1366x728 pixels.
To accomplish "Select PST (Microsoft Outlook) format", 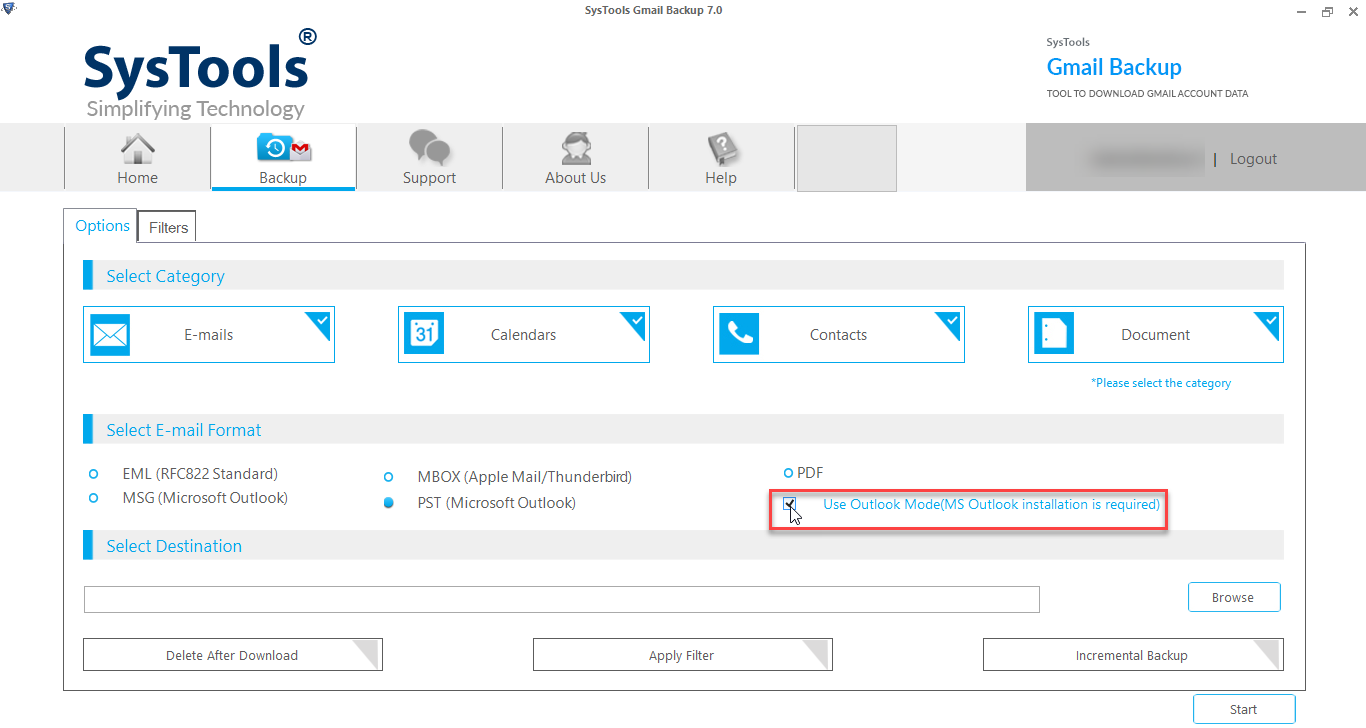I will click(389, 503).
